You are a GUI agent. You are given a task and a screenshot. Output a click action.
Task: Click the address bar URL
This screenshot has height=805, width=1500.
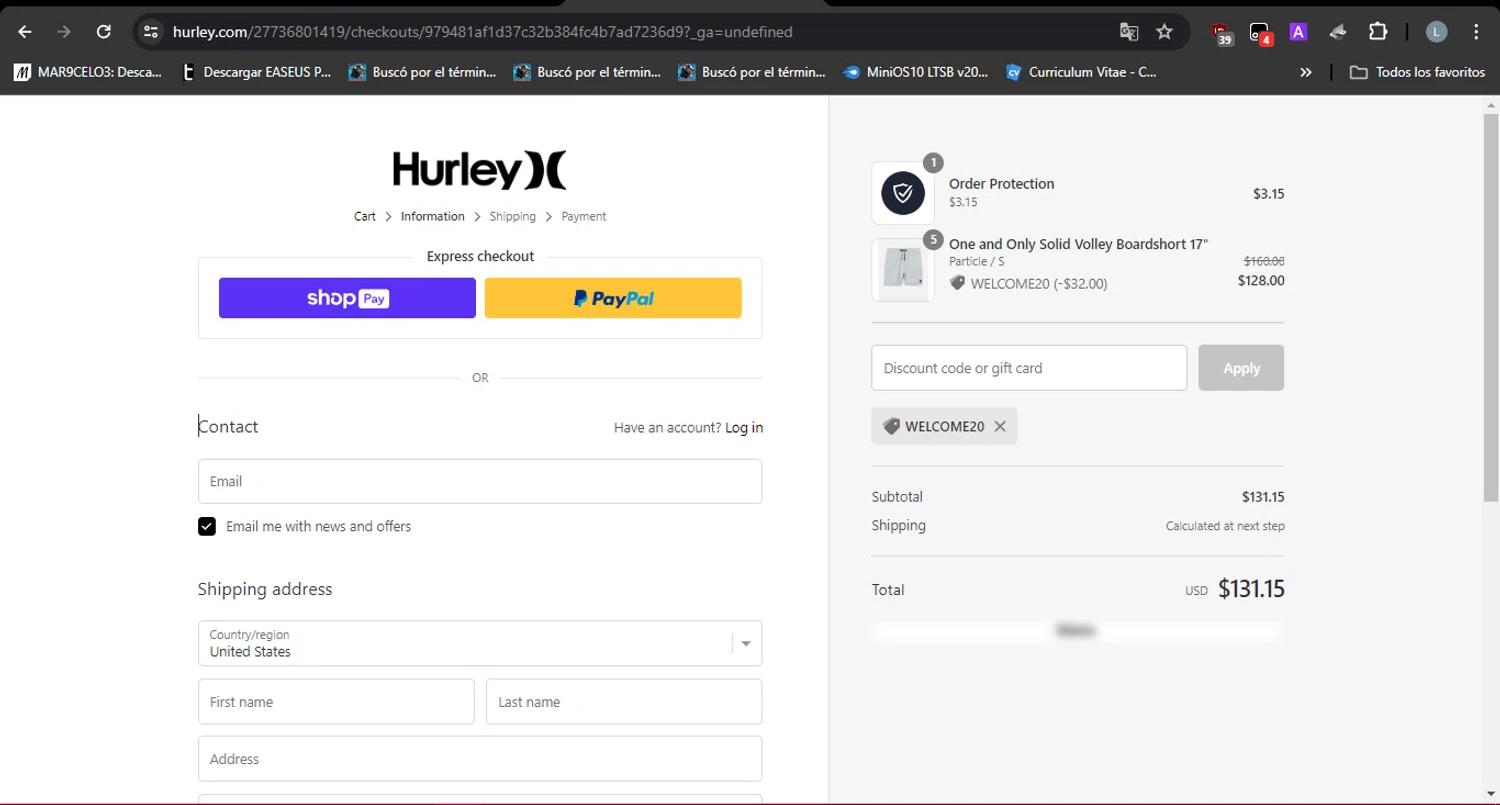pos(483,32)
